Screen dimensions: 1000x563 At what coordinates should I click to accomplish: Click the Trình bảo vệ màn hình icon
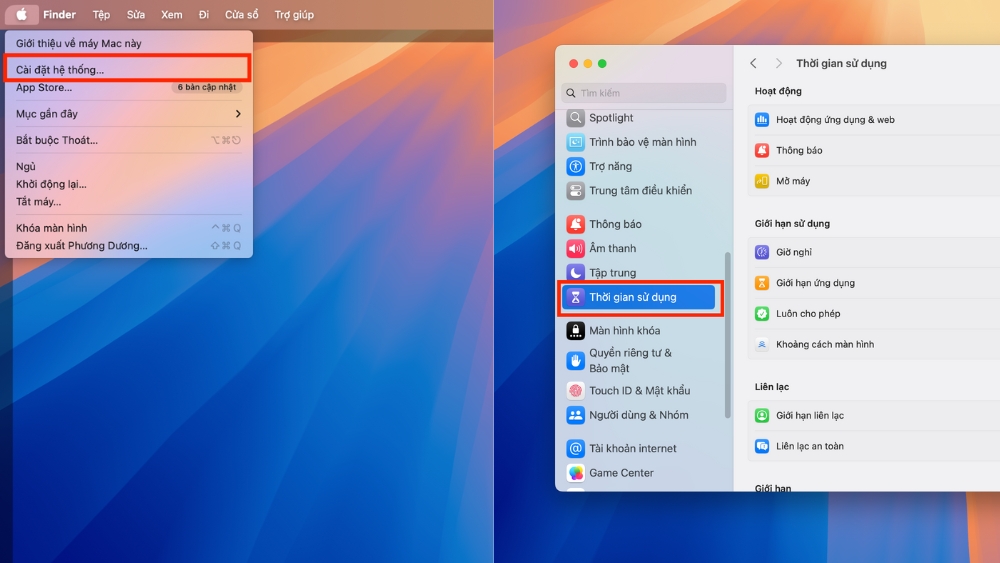point(575,142)
